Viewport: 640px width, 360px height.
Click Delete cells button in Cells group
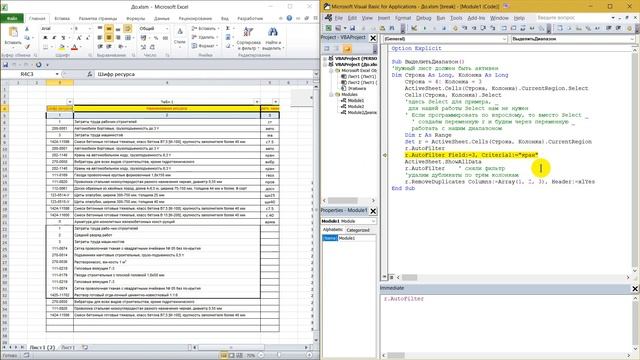pyautogui.click(x=204, y=37)
